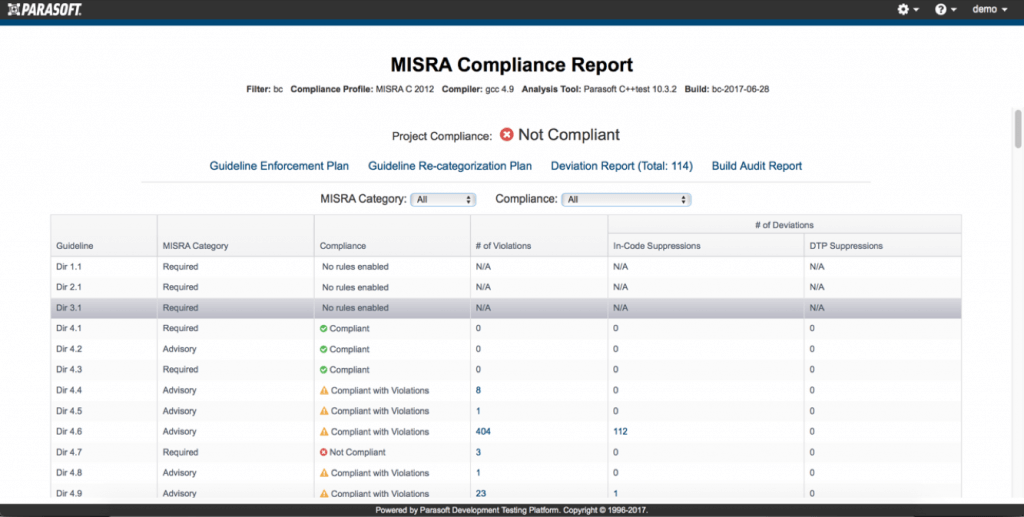
Task: Click warning triangle icon for Dir 4.6
Action: 324,432
